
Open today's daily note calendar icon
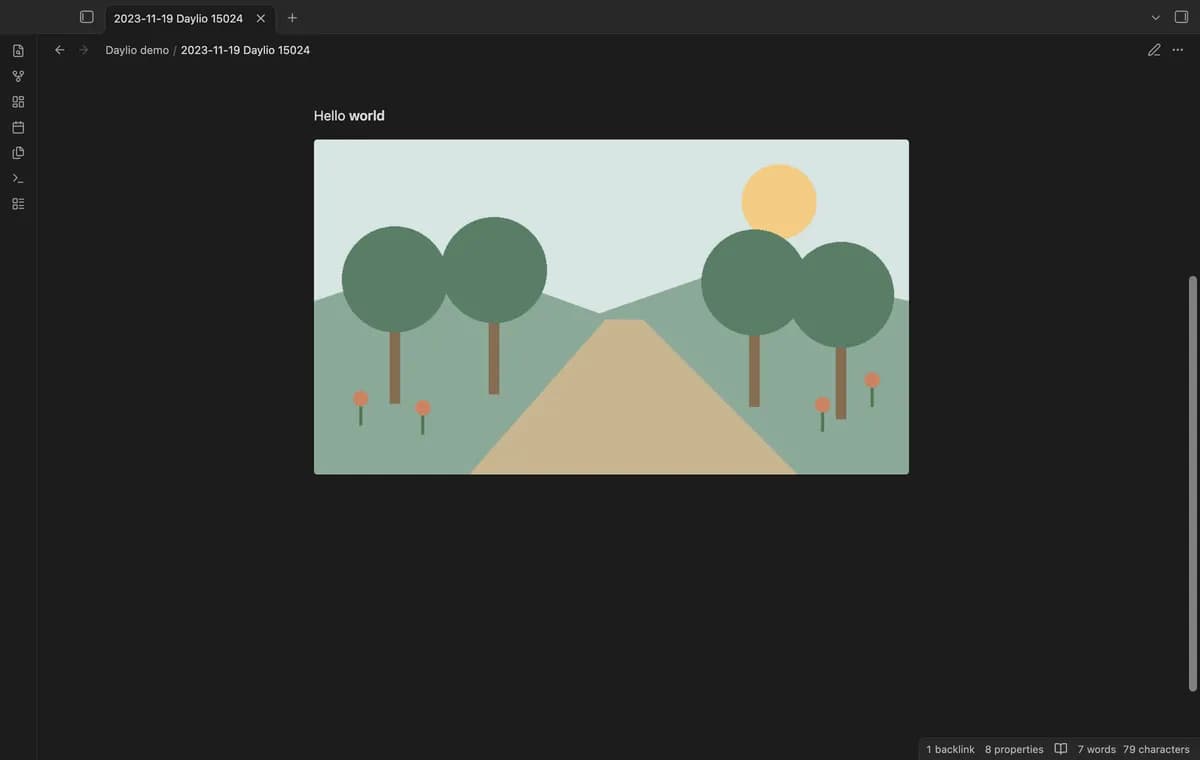tap(18, 127)
